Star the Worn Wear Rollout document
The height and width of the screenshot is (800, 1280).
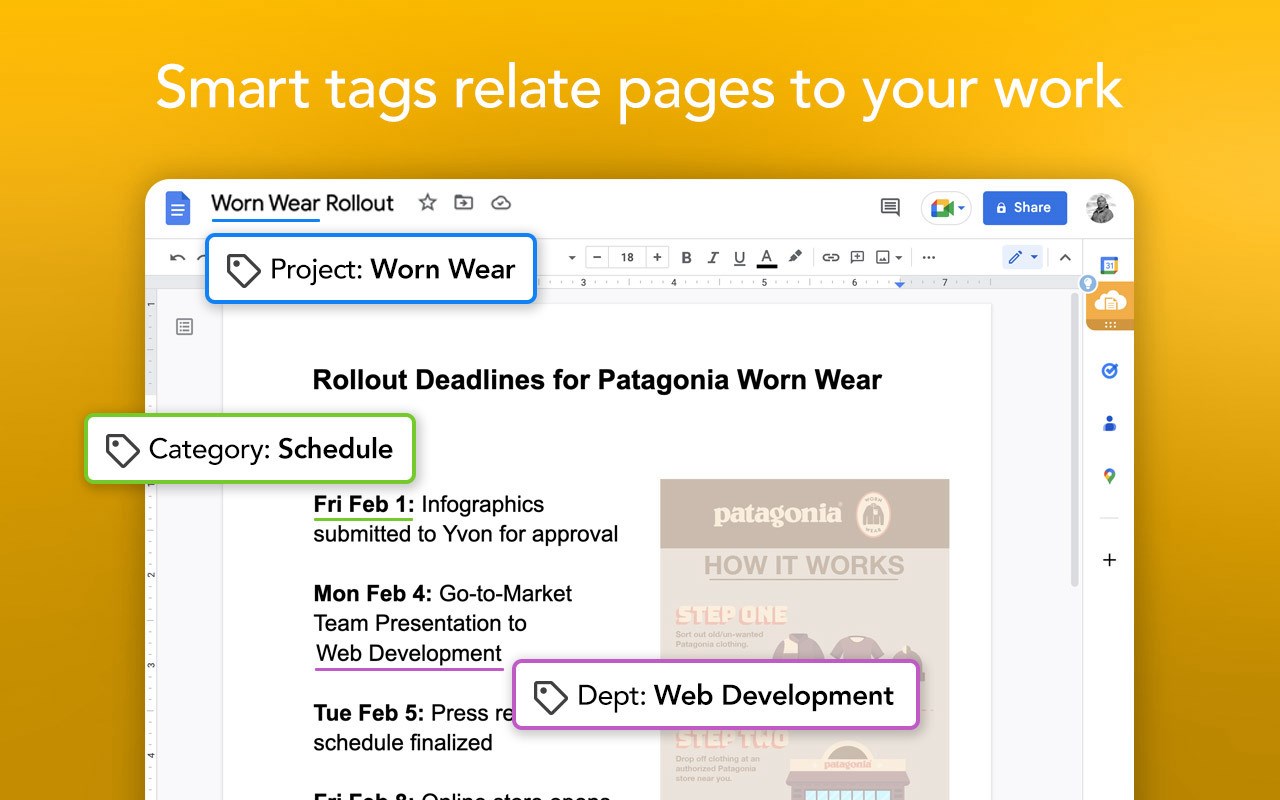tap(427, 203)
